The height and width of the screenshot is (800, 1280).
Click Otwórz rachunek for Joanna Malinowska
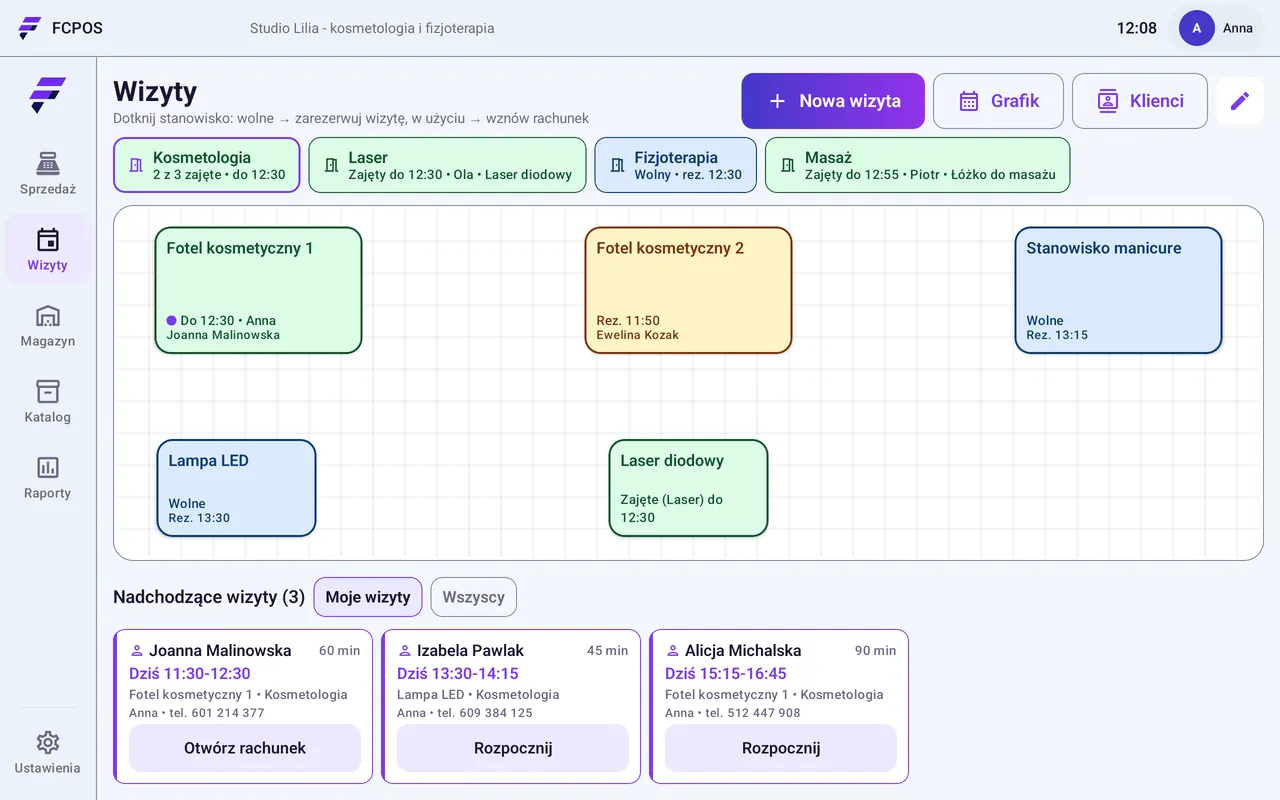(x=245, y=748)
